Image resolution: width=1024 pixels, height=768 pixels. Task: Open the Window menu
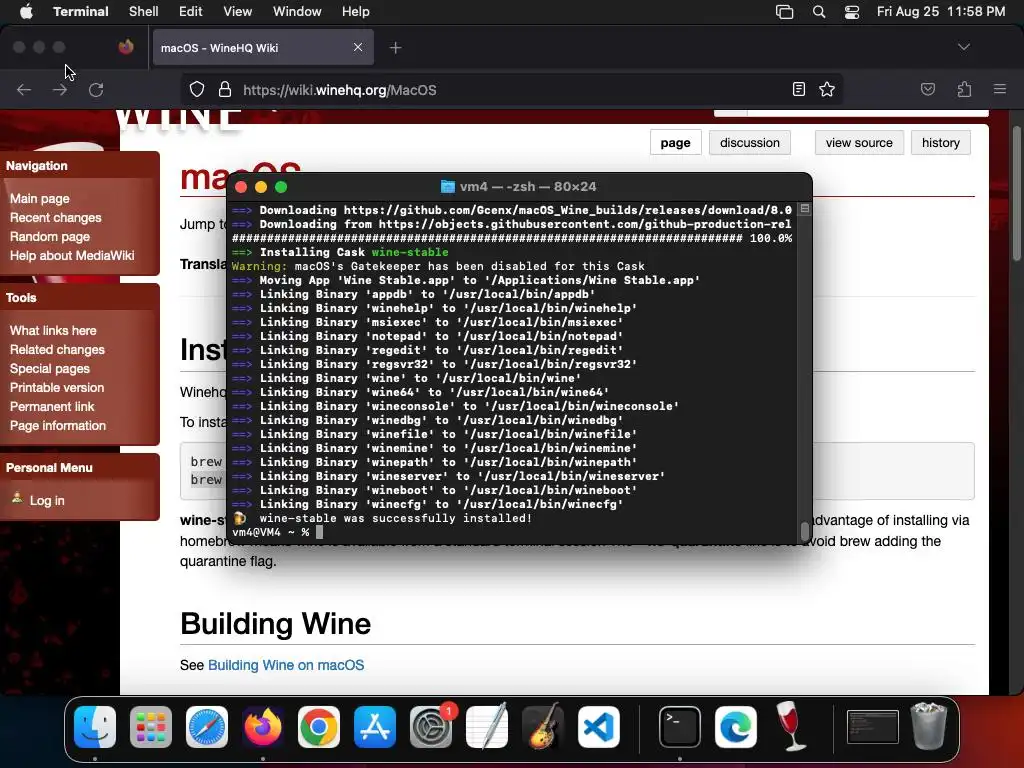(x=297, y=12)
